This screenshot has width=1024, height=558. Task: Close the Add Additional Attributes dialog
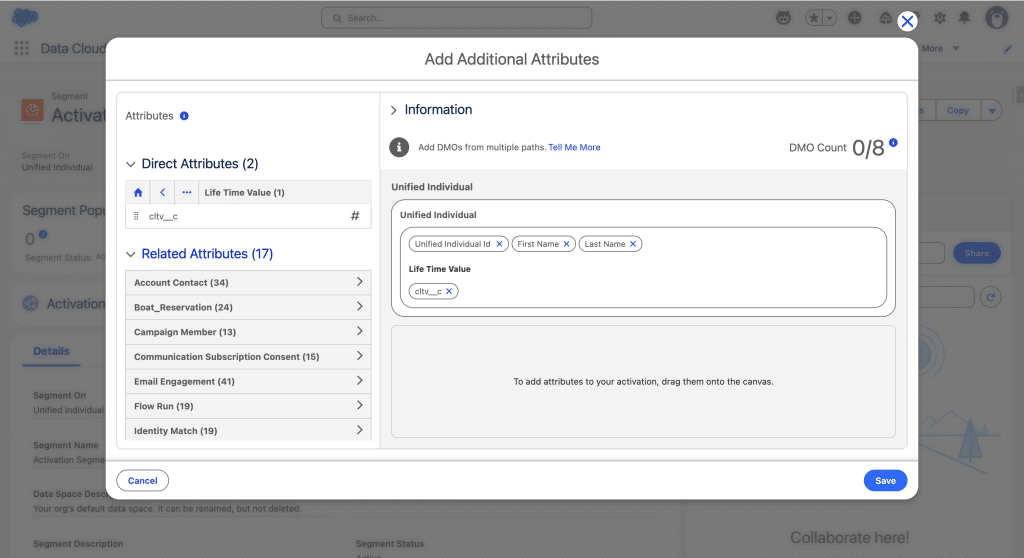pos(907,21)
